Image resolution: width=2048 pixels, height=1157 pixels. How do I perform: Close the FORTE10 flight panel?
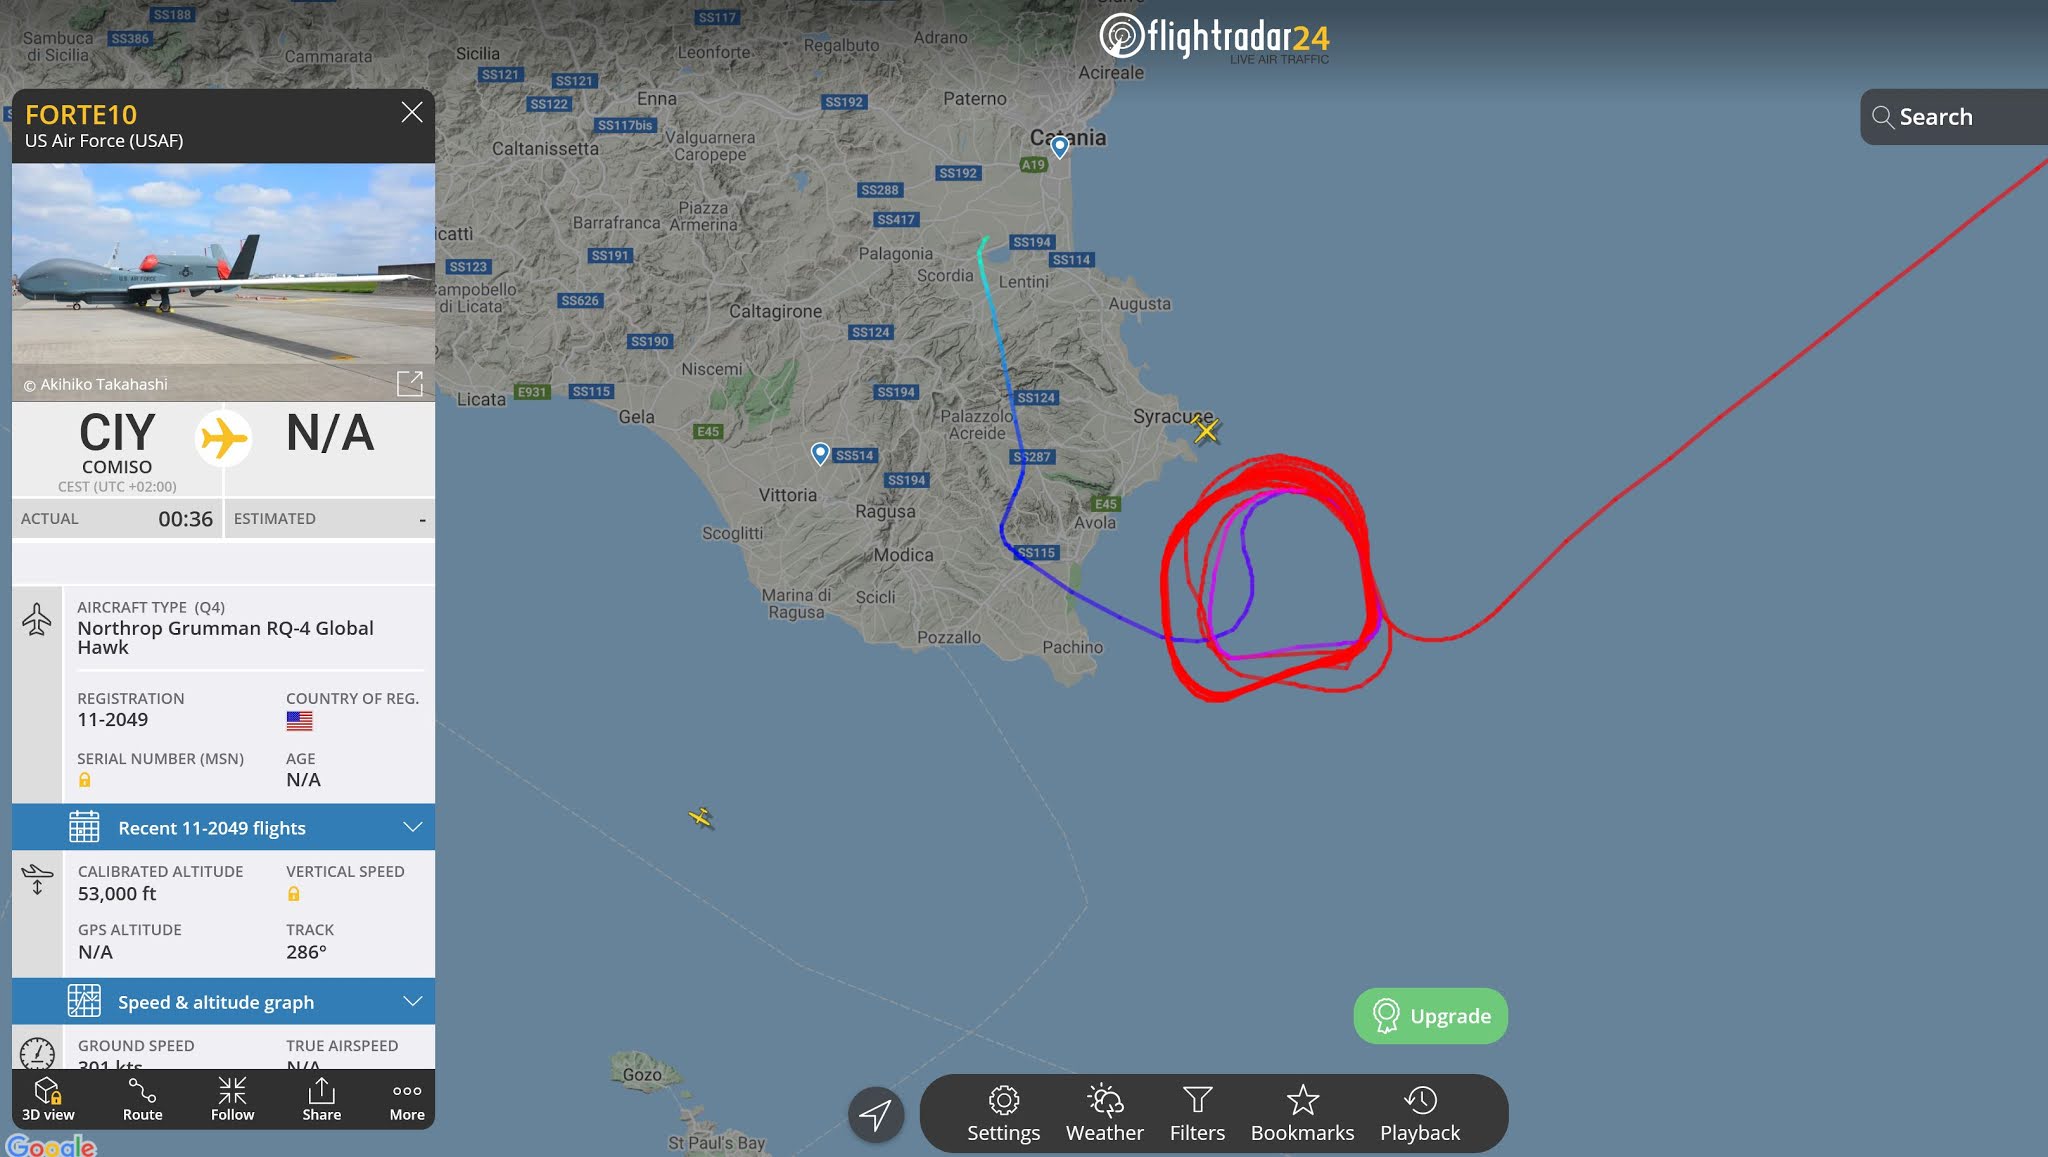click(x=412, y=112)
